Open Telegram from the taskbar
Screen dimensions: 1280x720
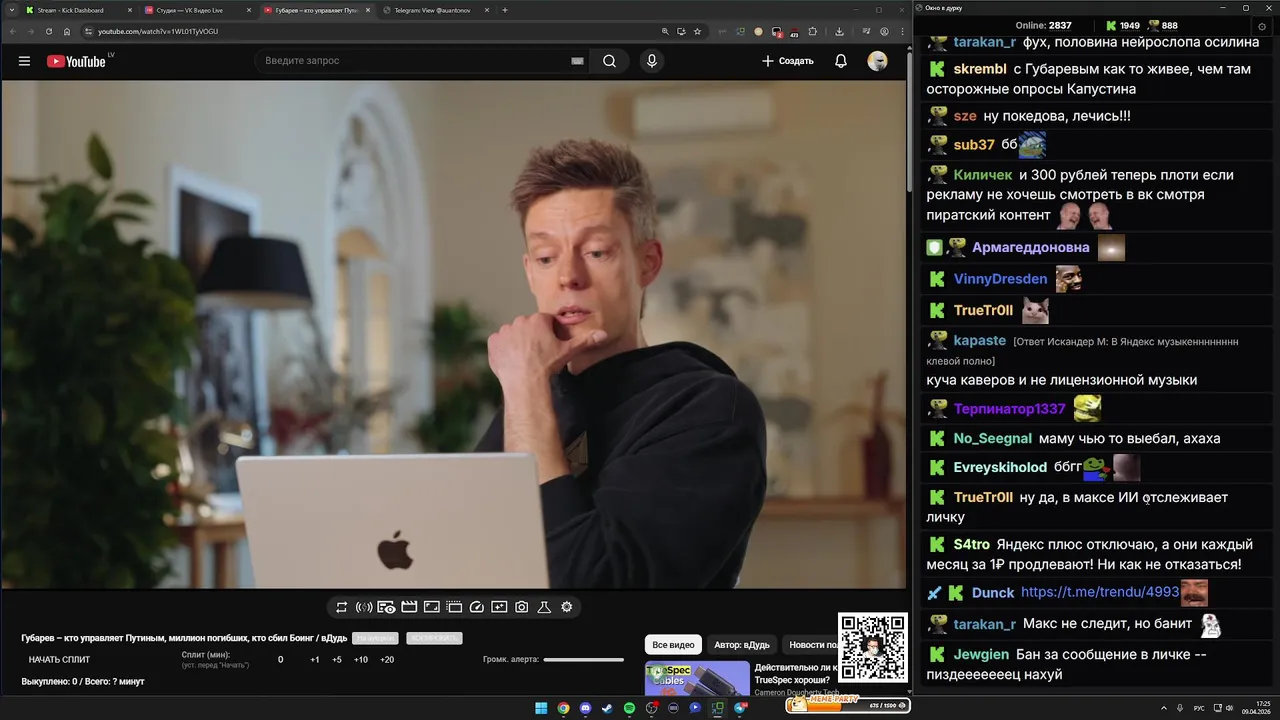click(x=739, y=708)
